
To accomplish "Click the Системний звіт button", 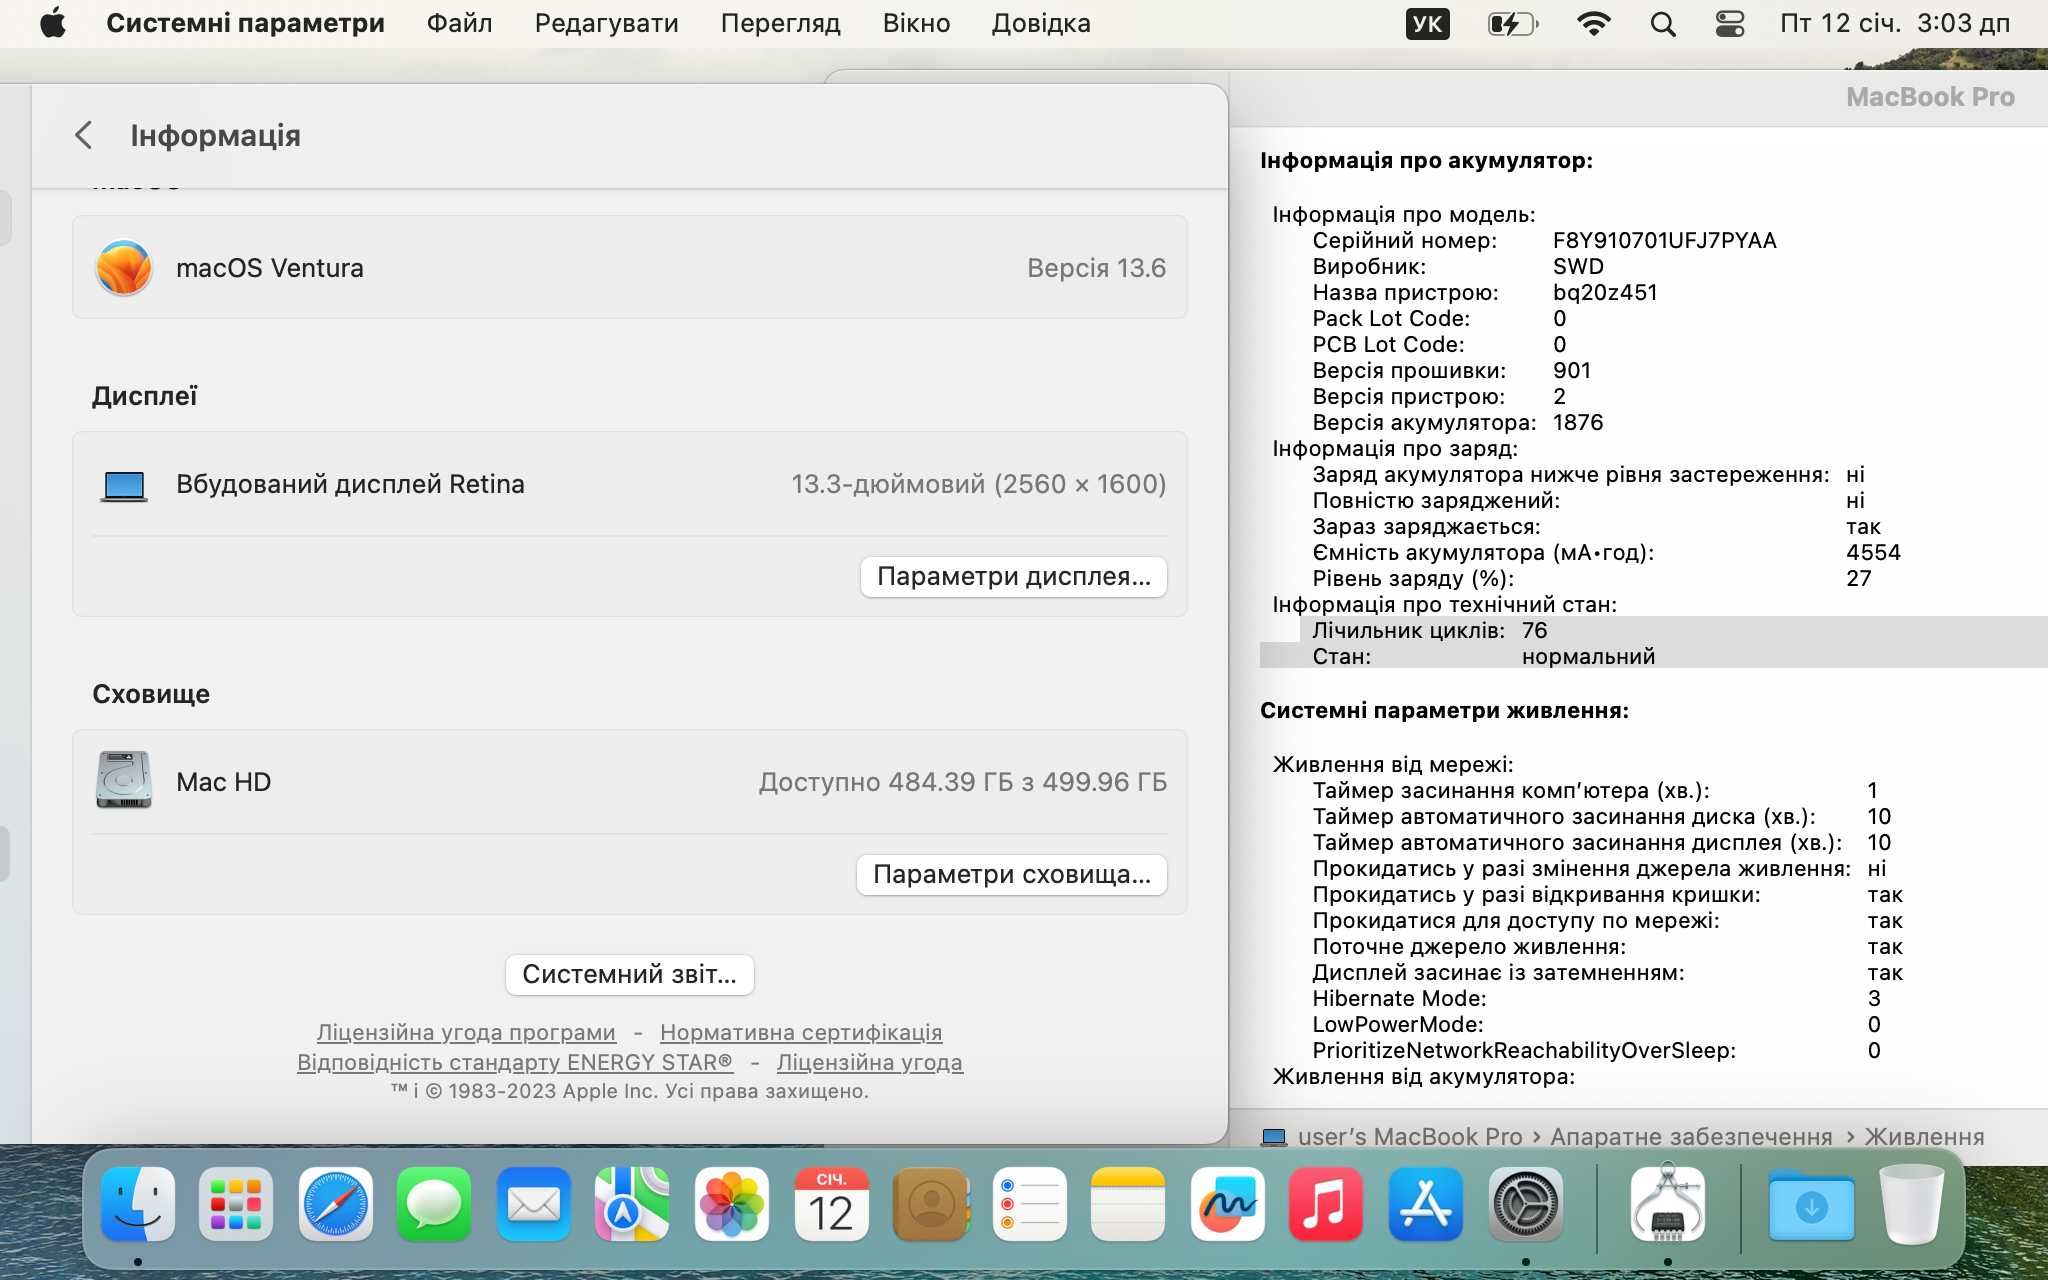I will 630,975.
